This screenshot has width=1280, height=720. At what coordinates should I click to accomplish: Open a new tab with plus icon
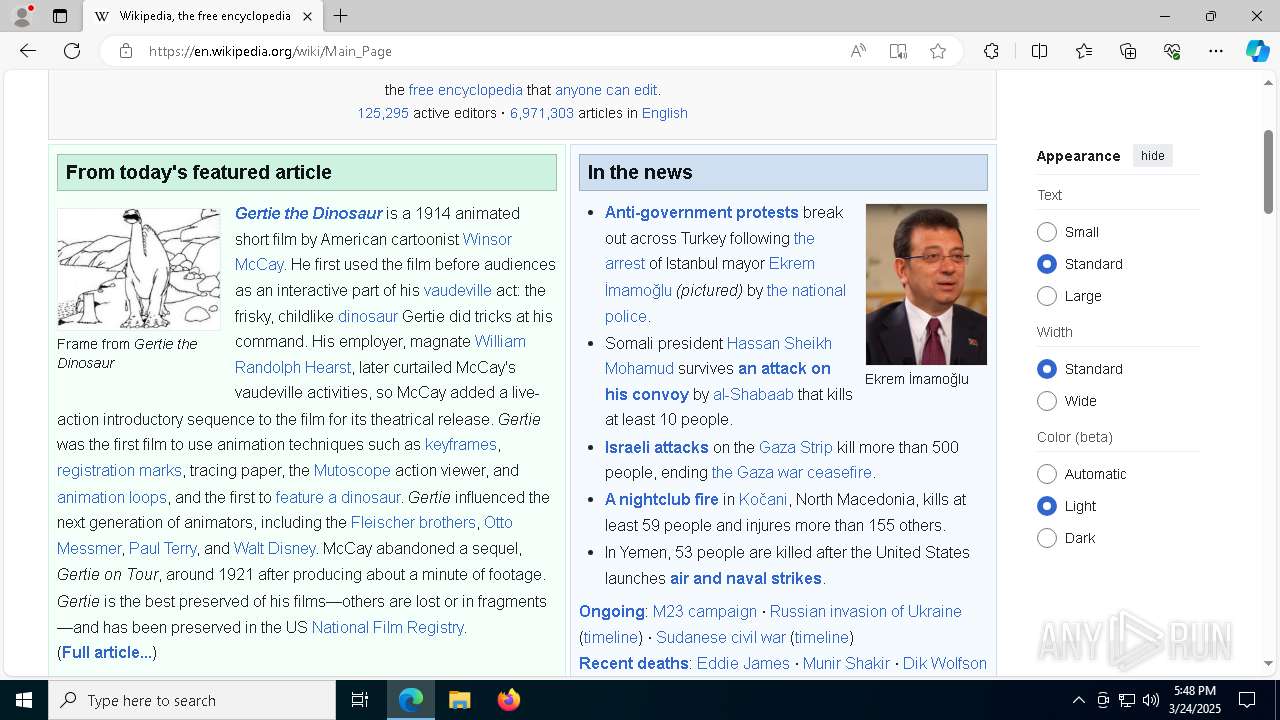[340, 16]
